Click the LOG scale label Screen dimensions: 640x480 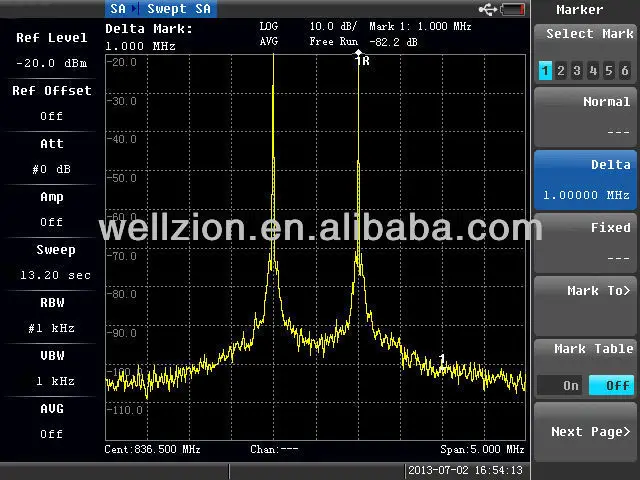pos(269,27)
